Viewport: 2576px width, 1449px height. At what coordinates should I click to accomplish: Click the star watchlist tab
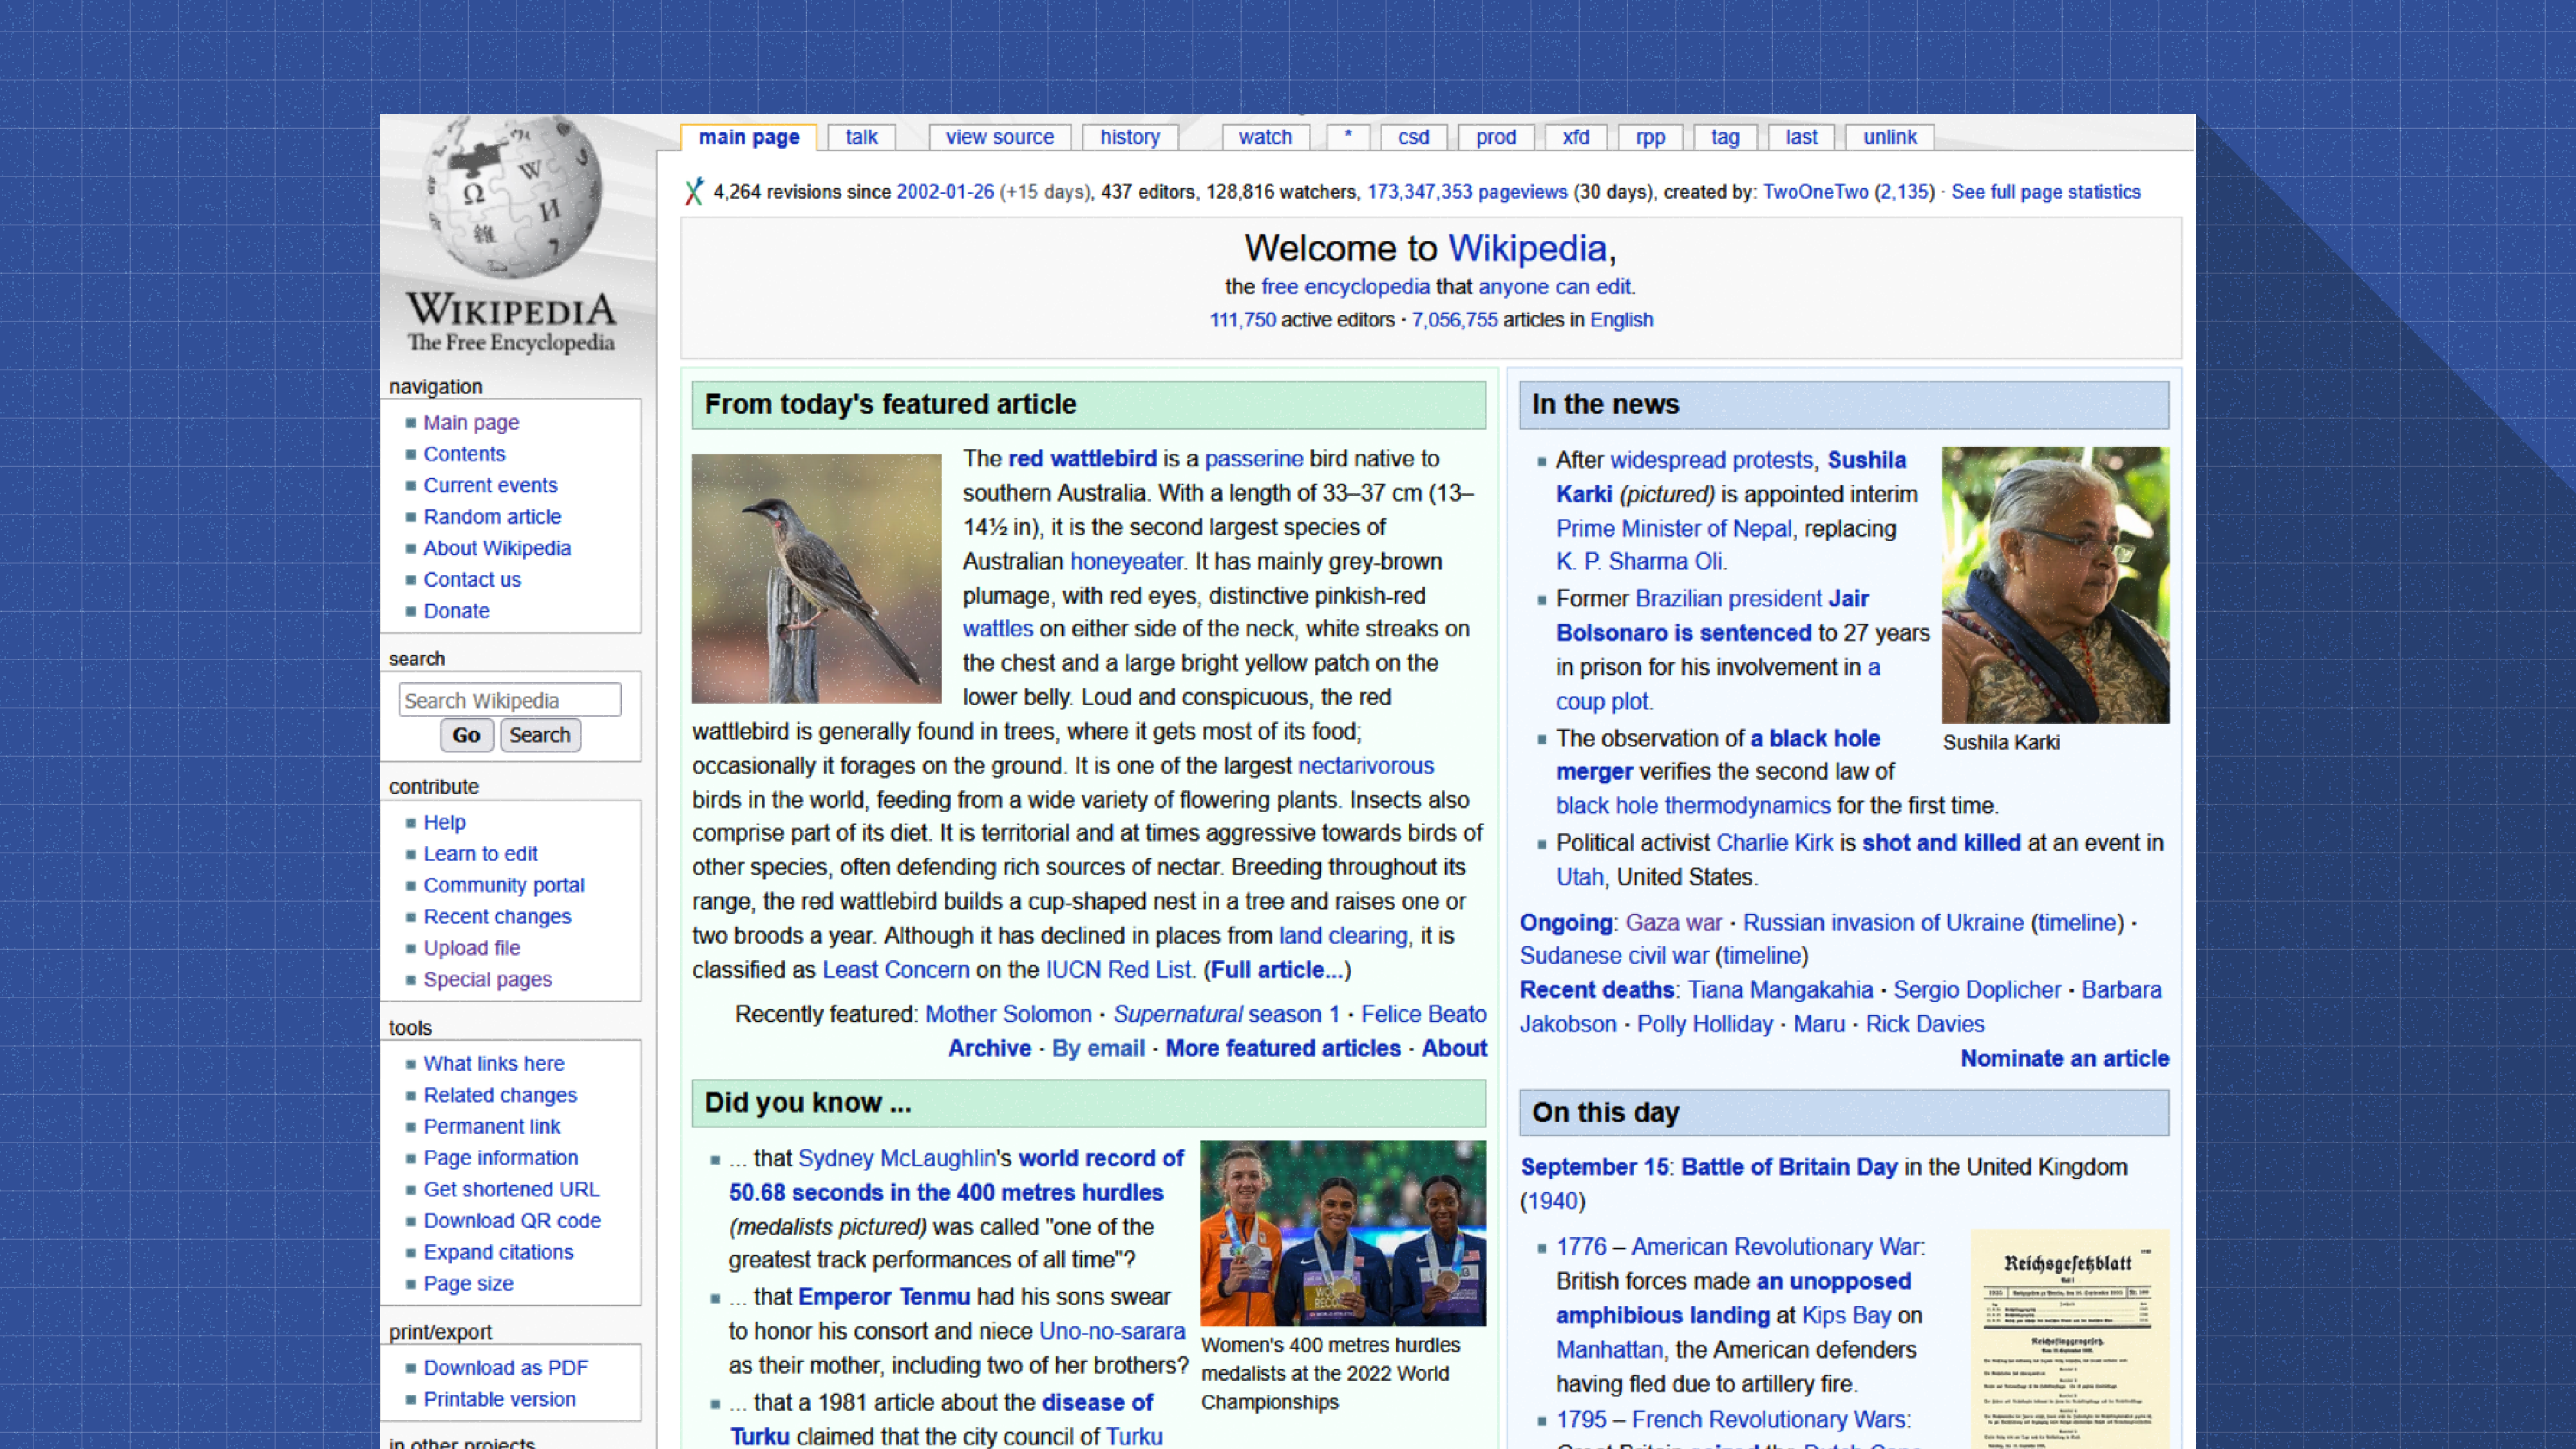tap(1347, 137)
